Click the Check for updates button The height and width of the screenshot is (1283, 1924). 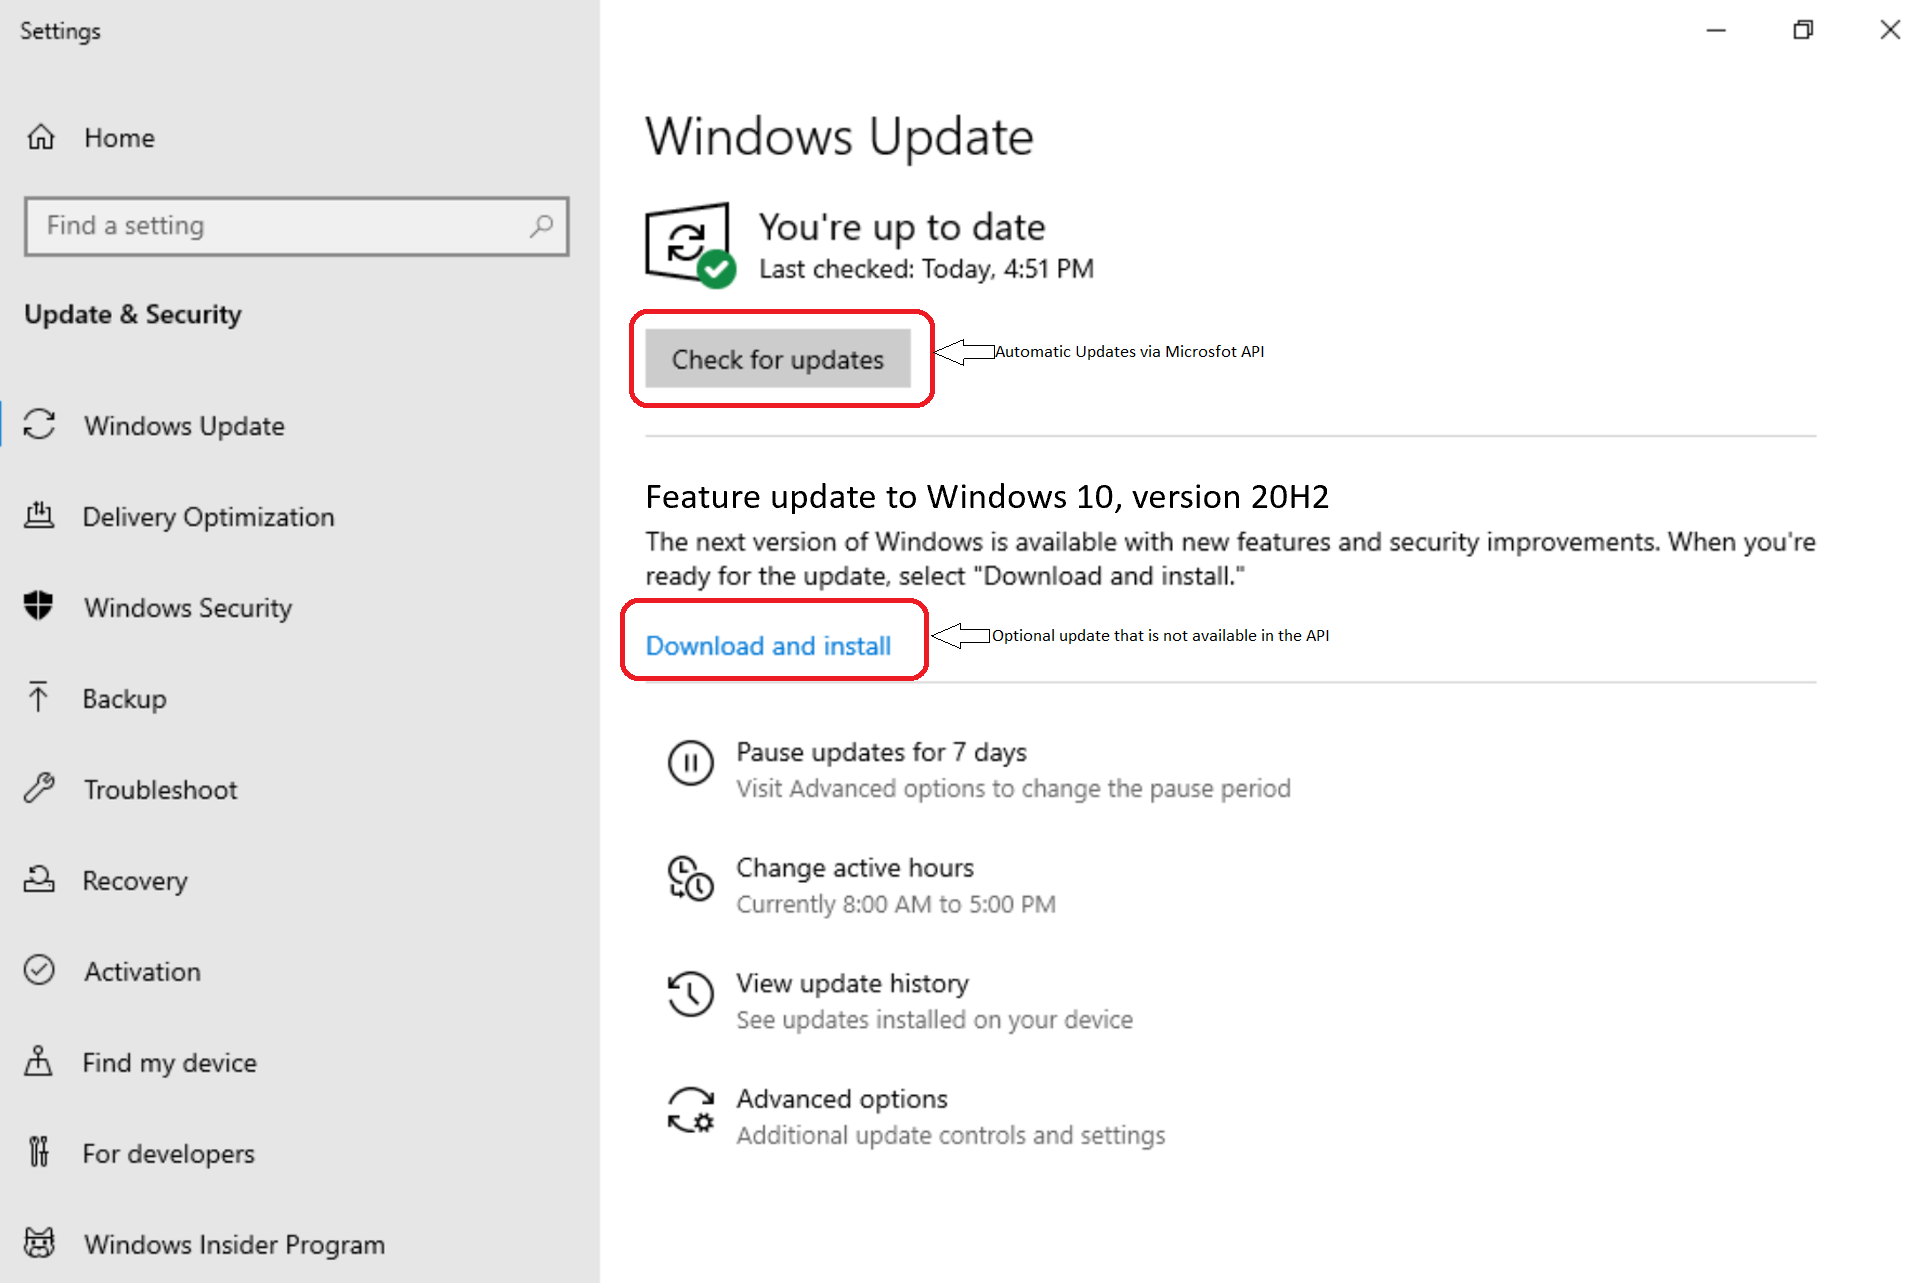point(778,359)
